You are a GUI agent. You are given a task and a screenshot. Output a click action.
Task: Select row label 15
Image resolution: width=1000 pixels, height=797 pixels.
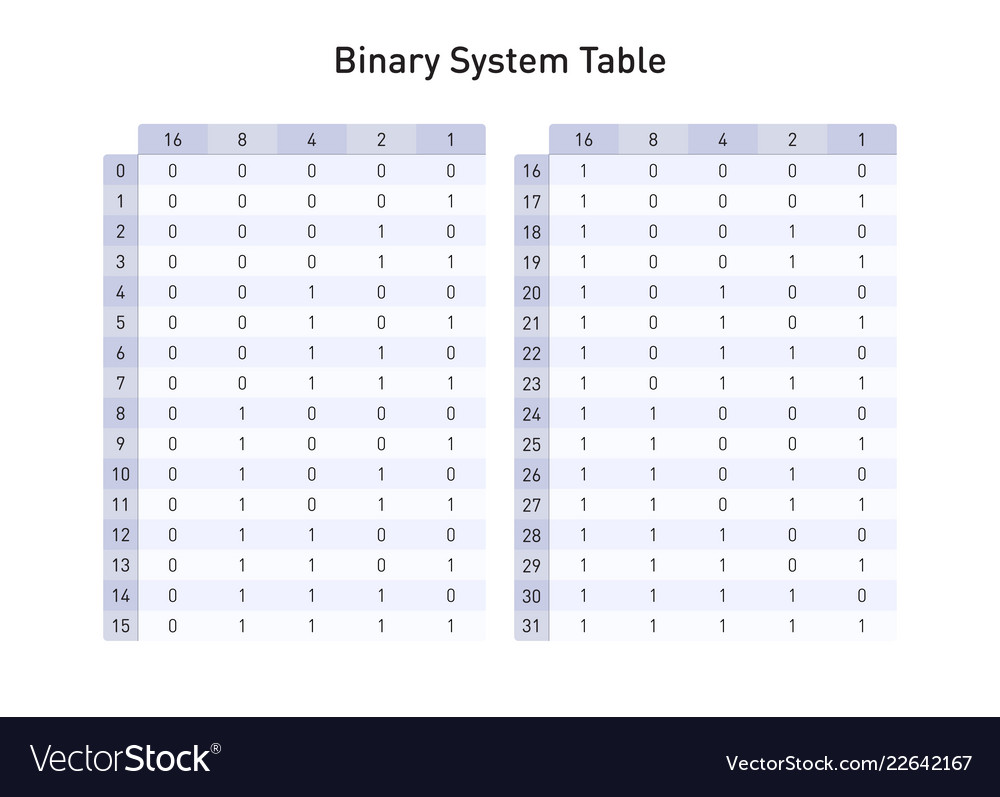click(121, 627)
